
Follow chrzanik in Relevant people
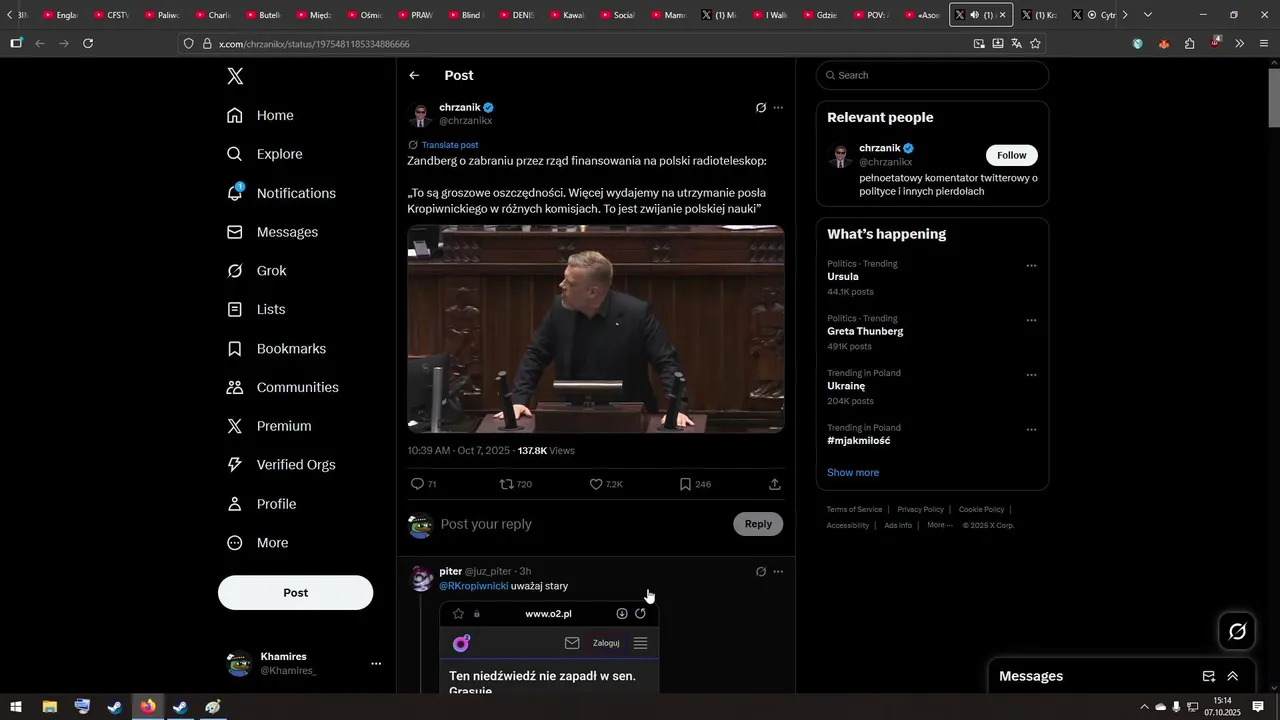click(1011, 155)
